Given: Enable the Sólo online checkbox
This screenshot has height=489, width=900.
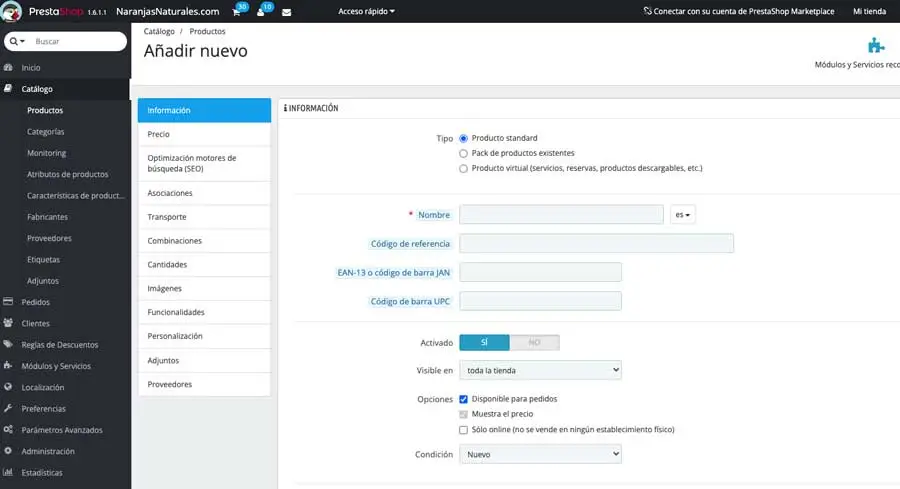Looking at the screenshot, I should point(463,430).
